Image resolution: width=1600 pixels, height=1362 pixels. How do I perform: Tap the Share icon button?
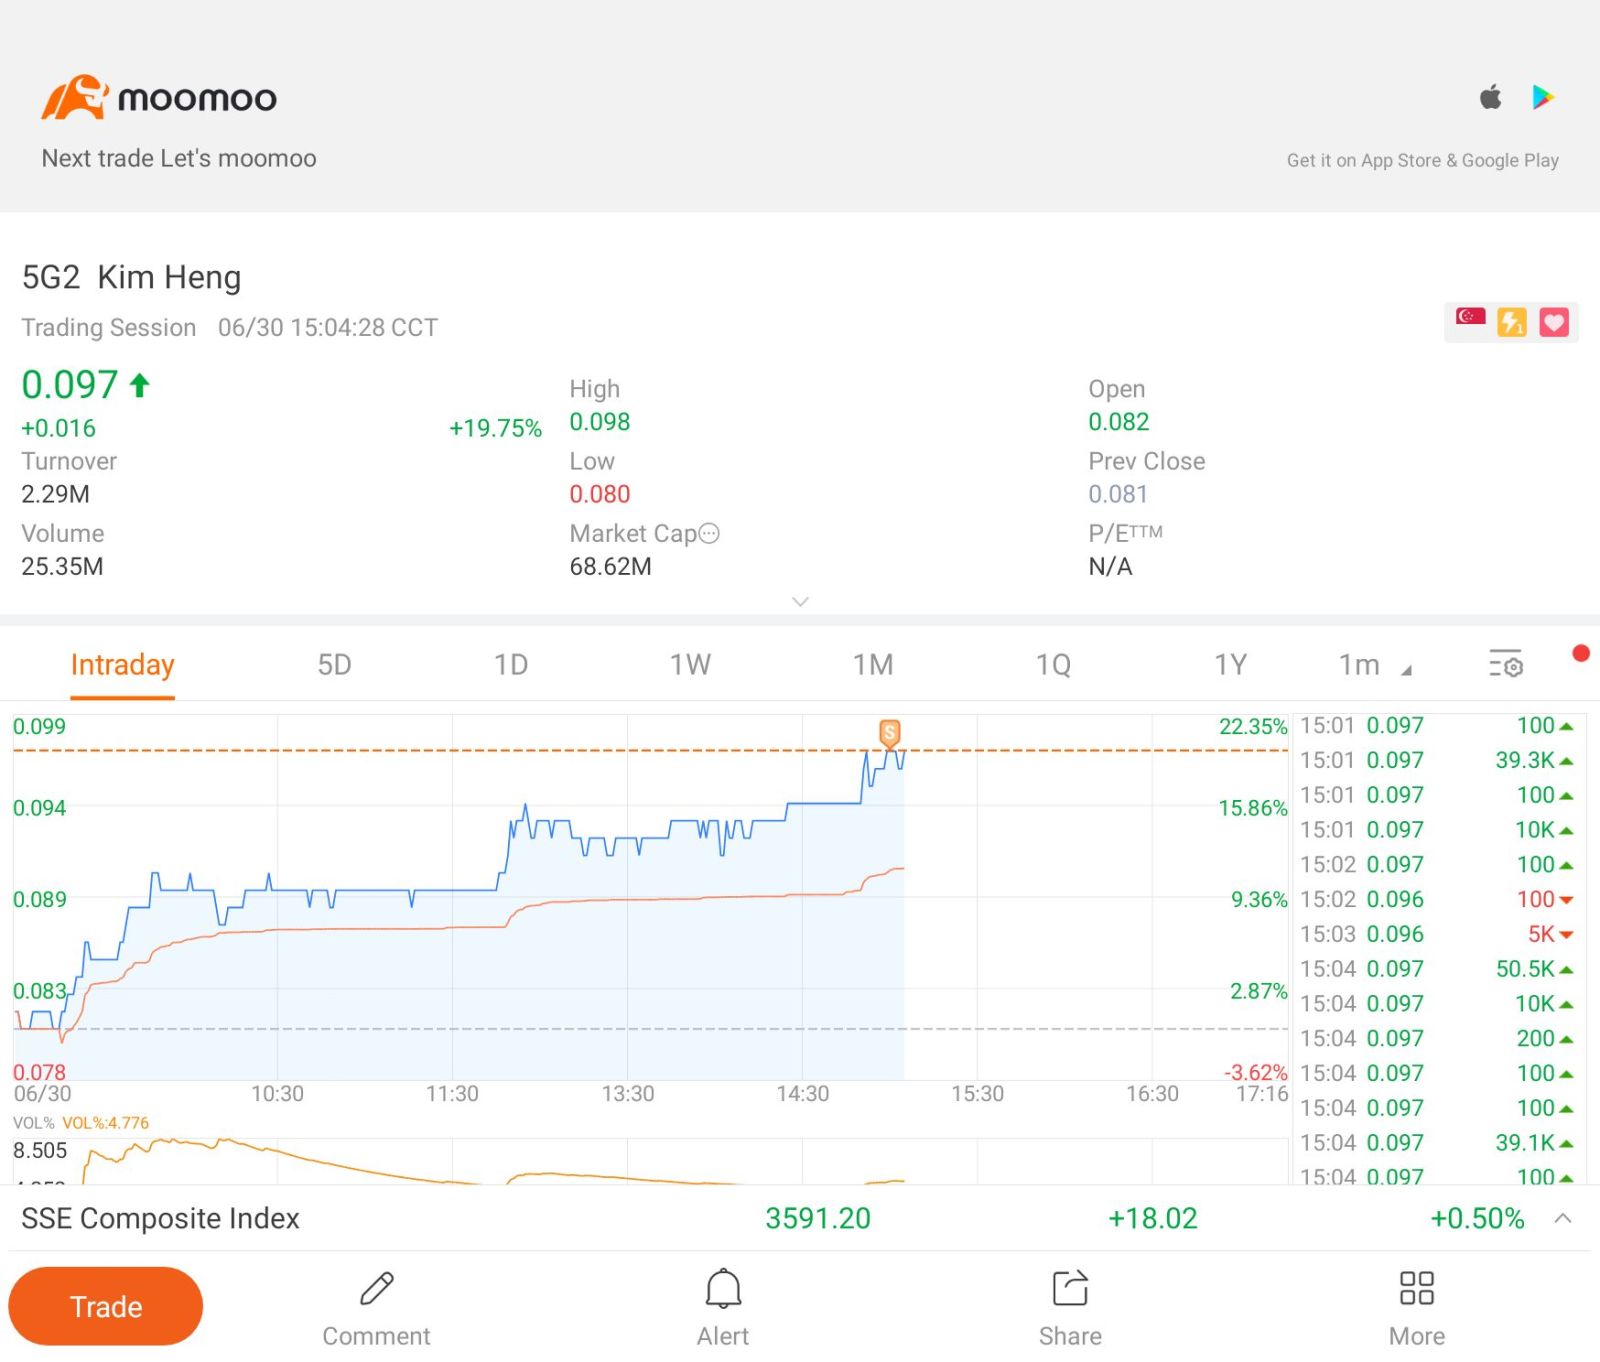click(x=1070, y=1308)
